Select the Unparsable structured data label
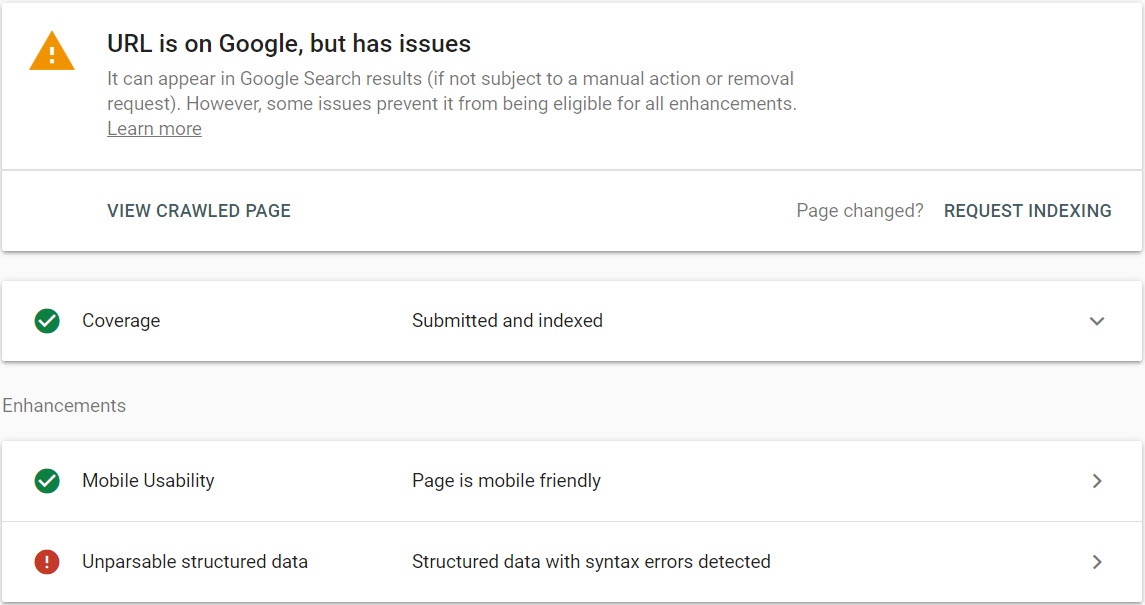The height and width of the screenshot is (605, 1145). (x=195, y=561)
